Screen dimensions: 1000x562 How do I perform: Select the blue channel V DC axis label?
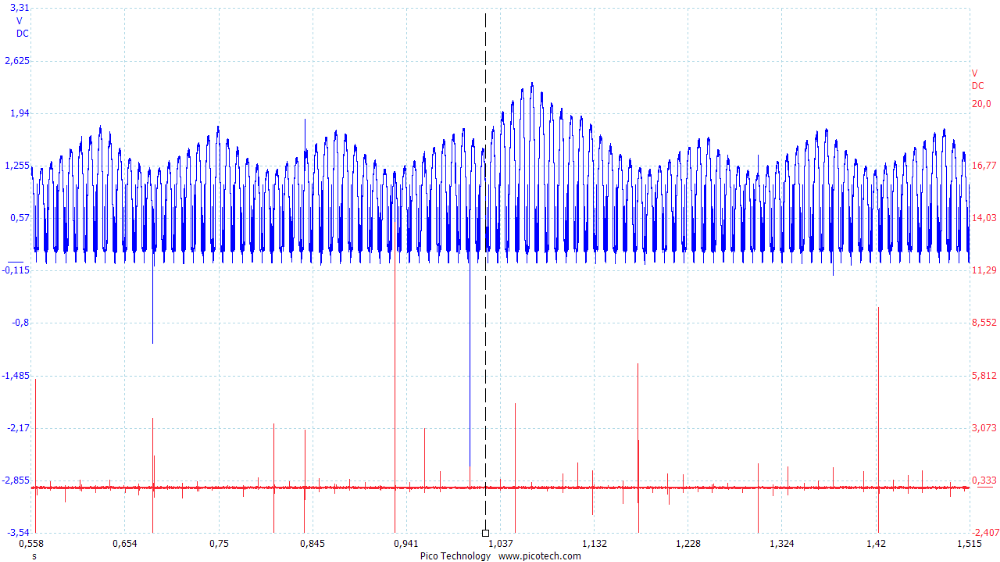pyautogui.click(x=22, y=27)
